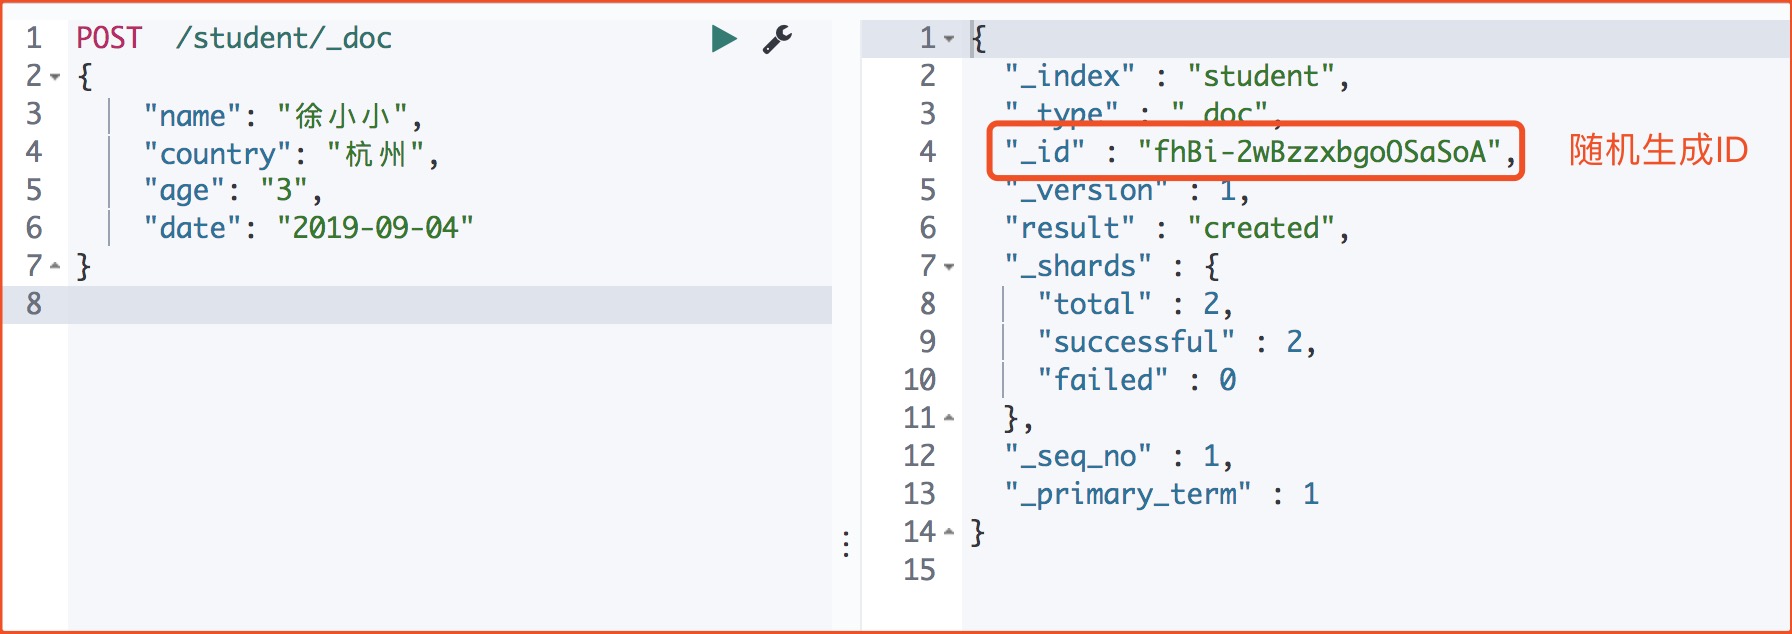The width and height of the screenshot is (1792, 634).
Task: Collapse the "_shards" object fold arrow
Action: [x=949, y=267]
